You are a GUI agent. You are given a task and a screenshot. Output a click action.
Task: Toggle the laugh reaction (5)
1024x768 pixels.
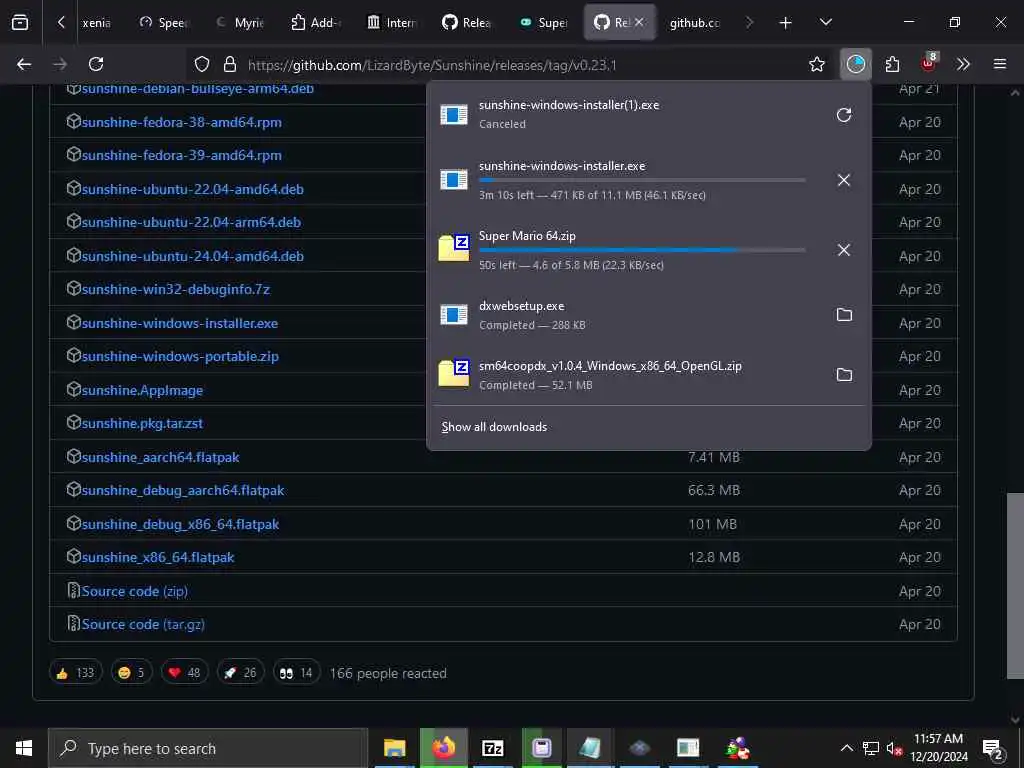point(132,673)
